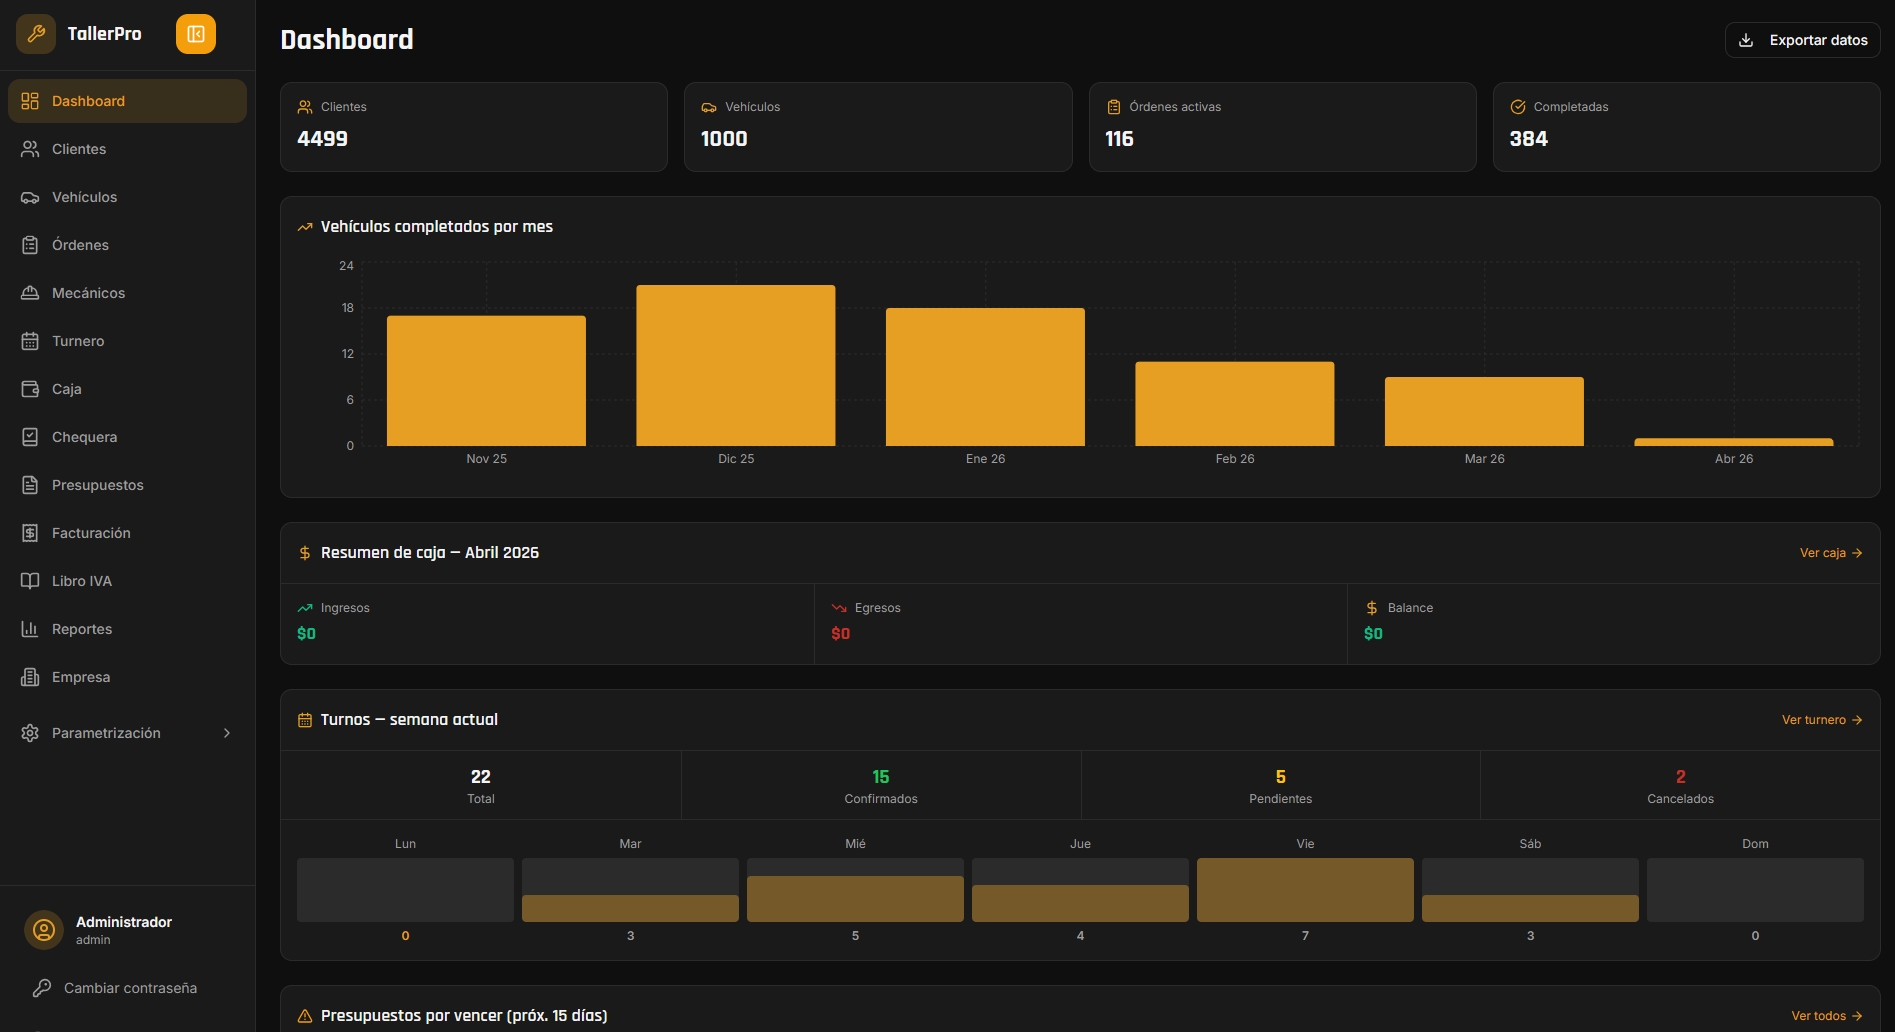The width and height of the screenshot is (1895, 1032).
Task: Click the car icon for Vehículos
Action: tap(30, 197)
